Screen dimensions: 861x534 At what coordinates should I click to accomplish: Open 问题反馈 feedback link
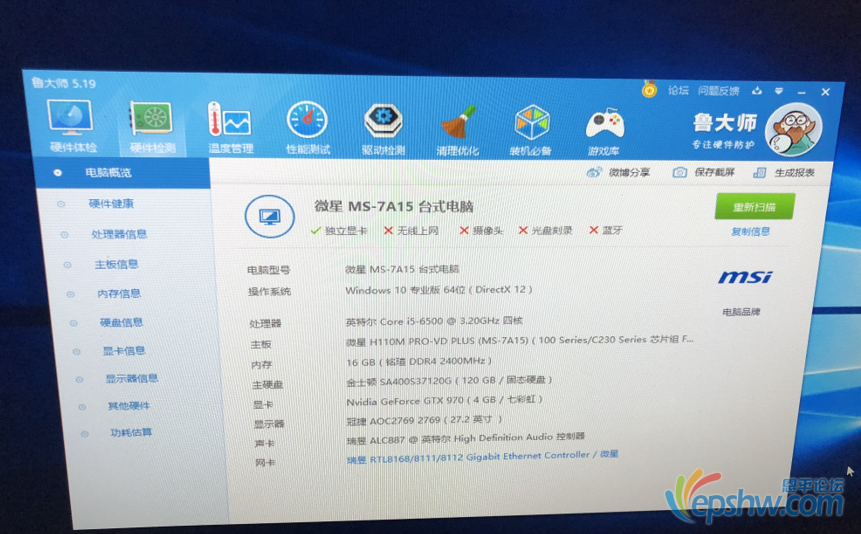(718, 91)
